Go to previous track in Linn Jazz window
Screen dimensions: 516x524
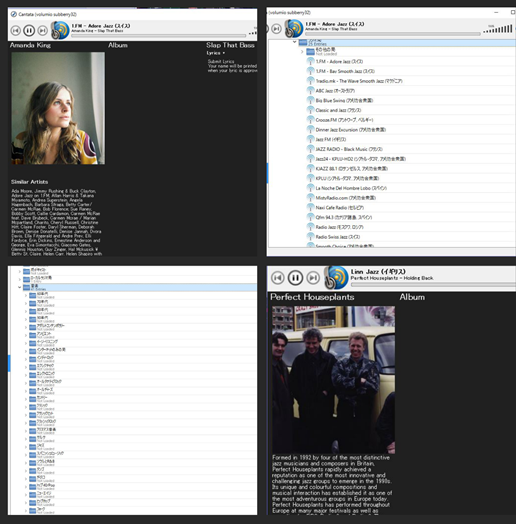click(278, 278)
